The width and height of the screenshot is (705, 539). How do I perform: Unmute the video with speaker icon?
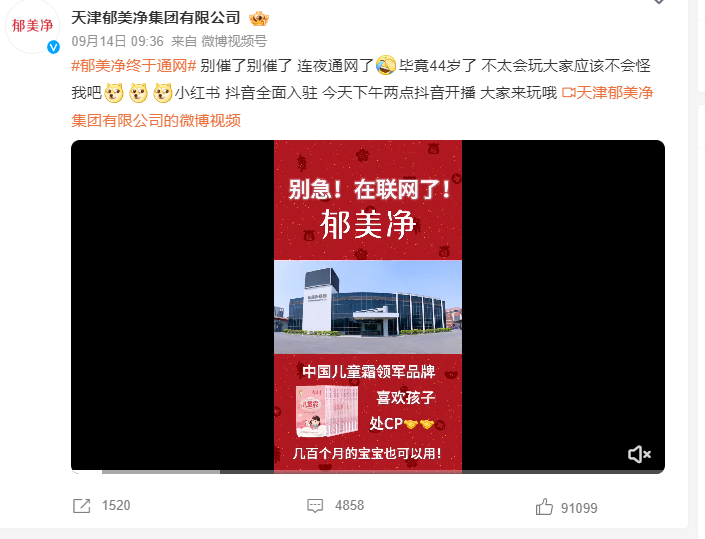pyautogui.click(x=639, y=454)
